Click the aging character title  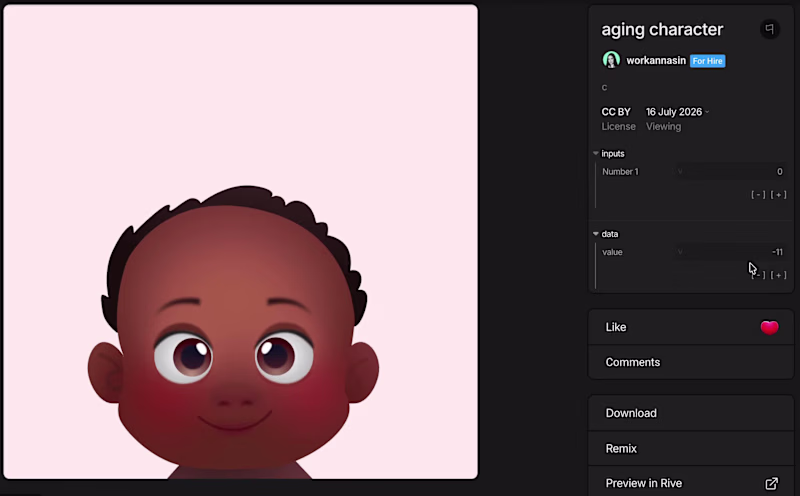pos(662,30)
